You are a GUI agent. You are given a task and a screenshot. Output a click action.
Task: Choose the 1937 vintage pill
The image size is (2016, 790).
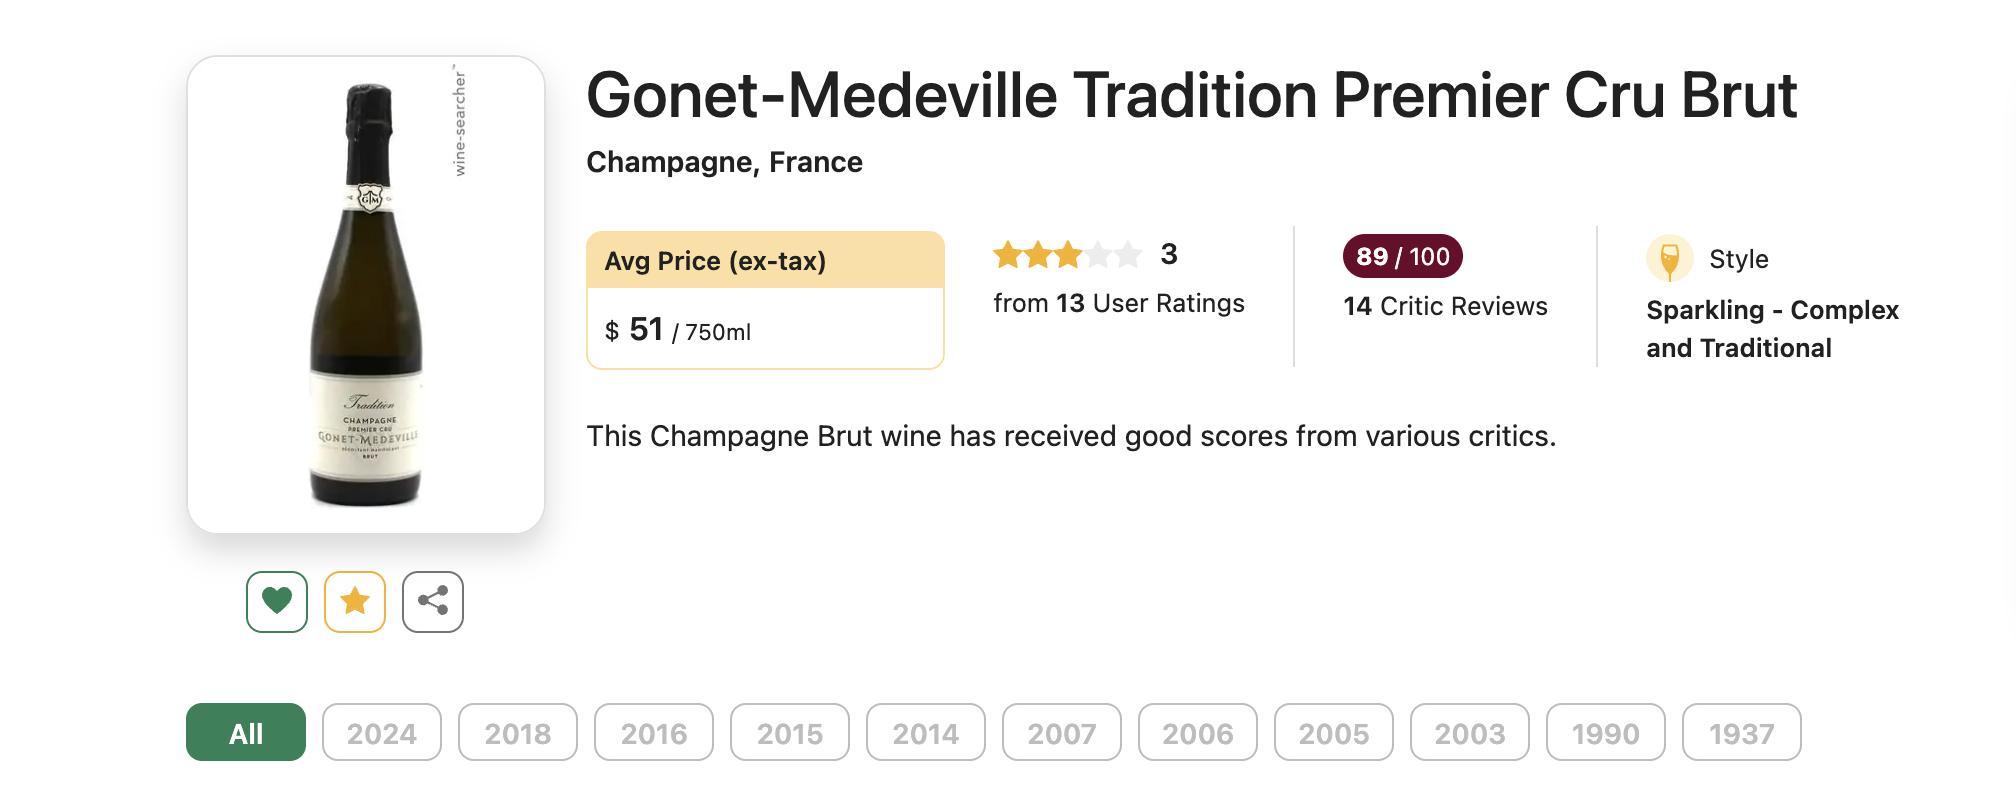[x=1742, y=732]
